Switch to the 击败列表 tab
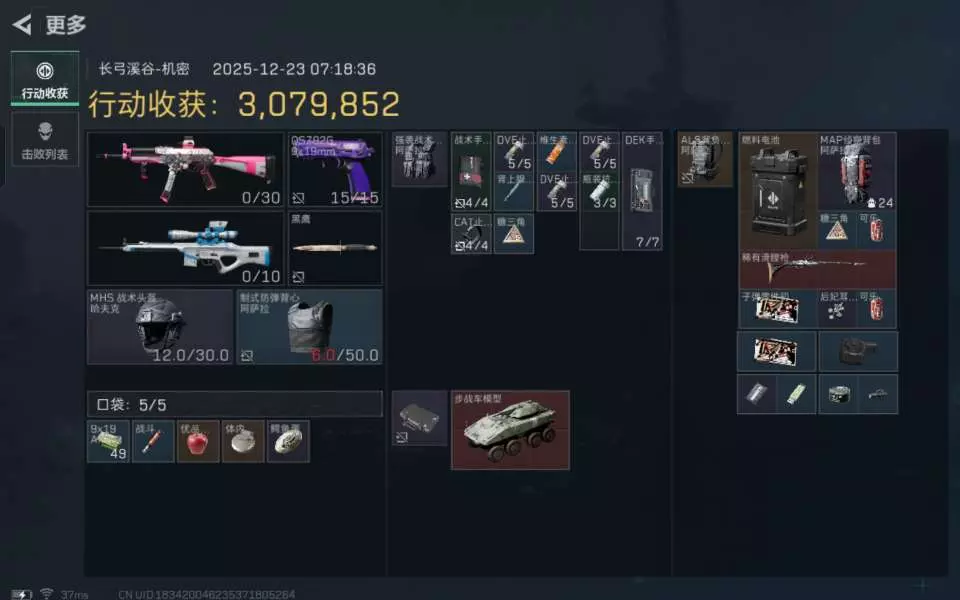 click(45, 139)
